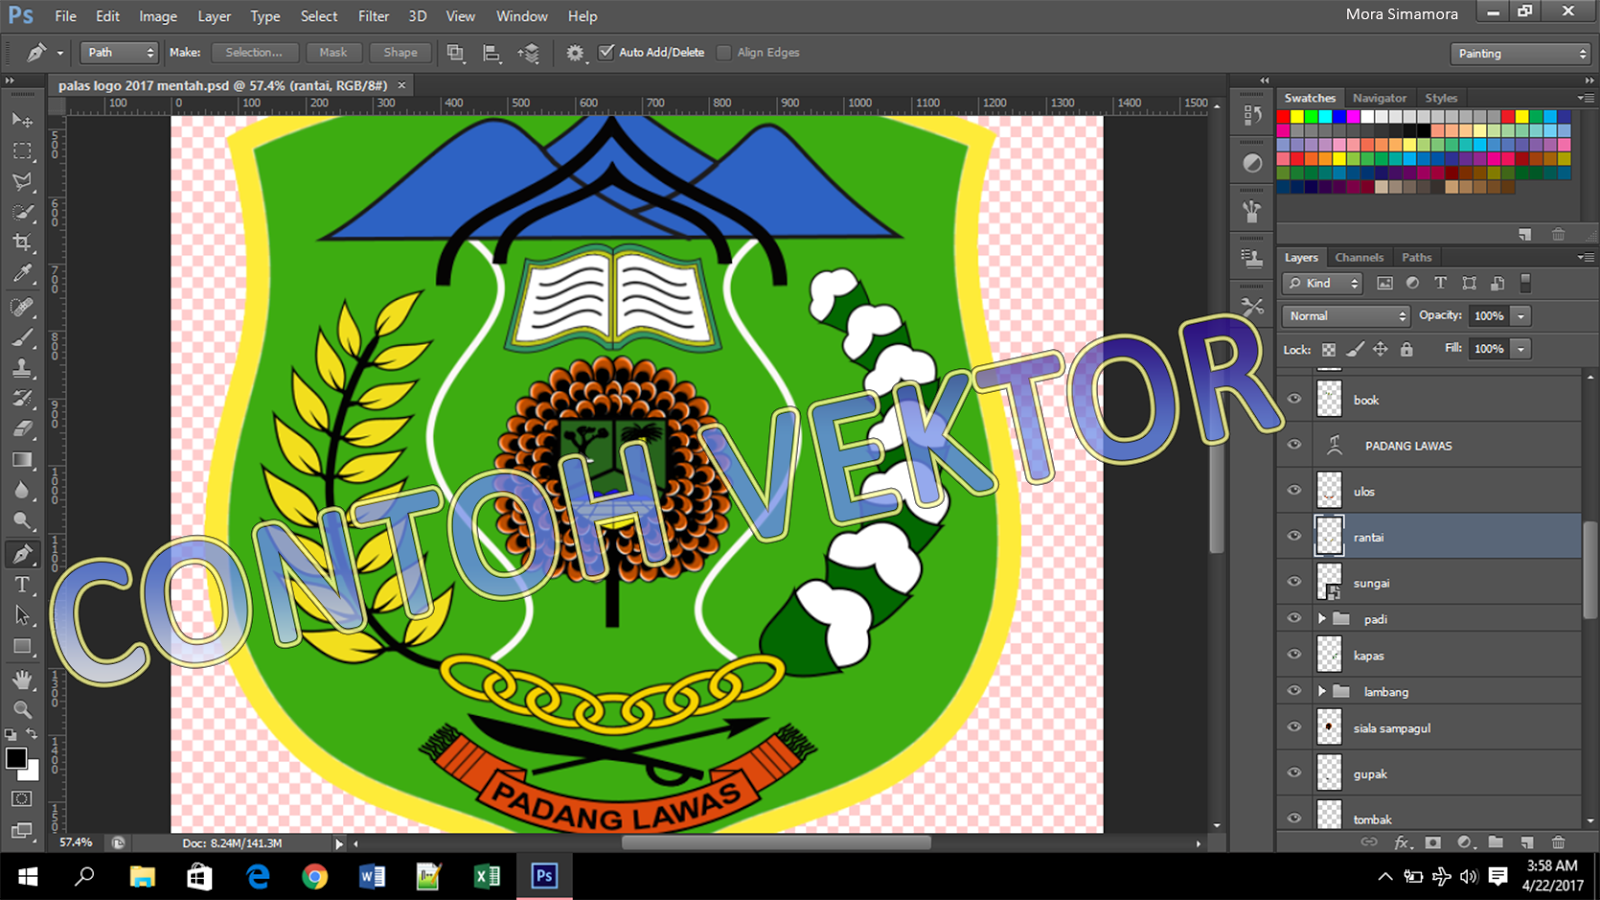1600x900 pixels.
Task: Open Google Chrome from the taskbar
Action: tap(315, 877)
